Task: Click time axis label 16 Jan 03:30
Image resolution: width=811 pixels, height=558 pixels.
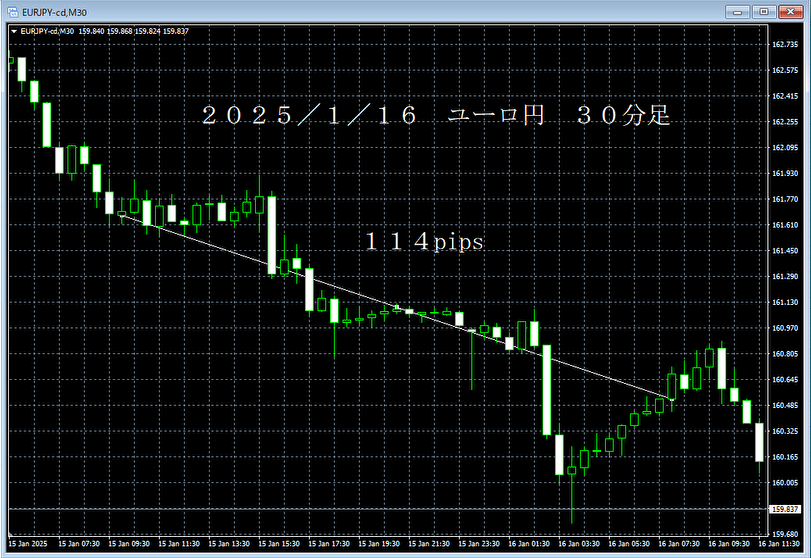Action: [579, 544]
